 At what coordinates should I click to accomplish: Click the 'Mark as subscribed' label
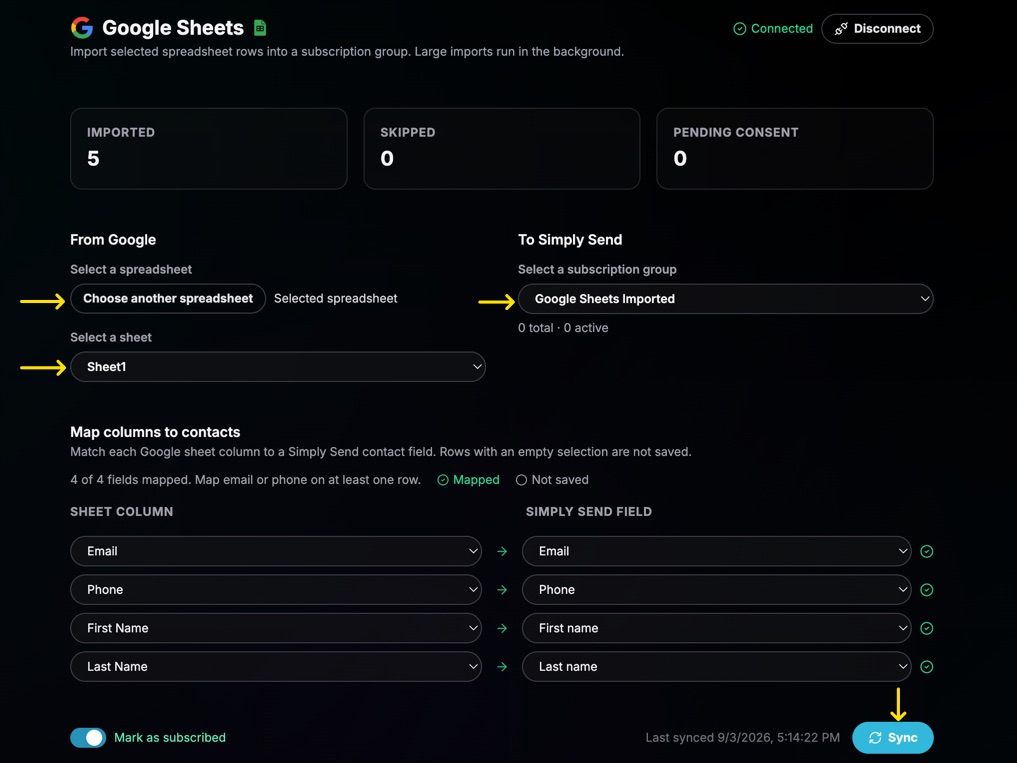[x=170, y=738]
